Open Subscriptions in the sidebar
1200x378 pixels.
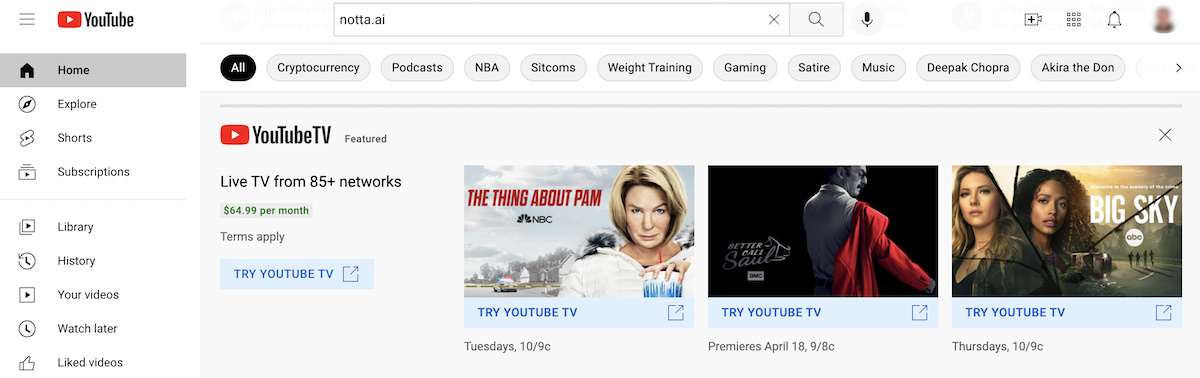(93, 172)
